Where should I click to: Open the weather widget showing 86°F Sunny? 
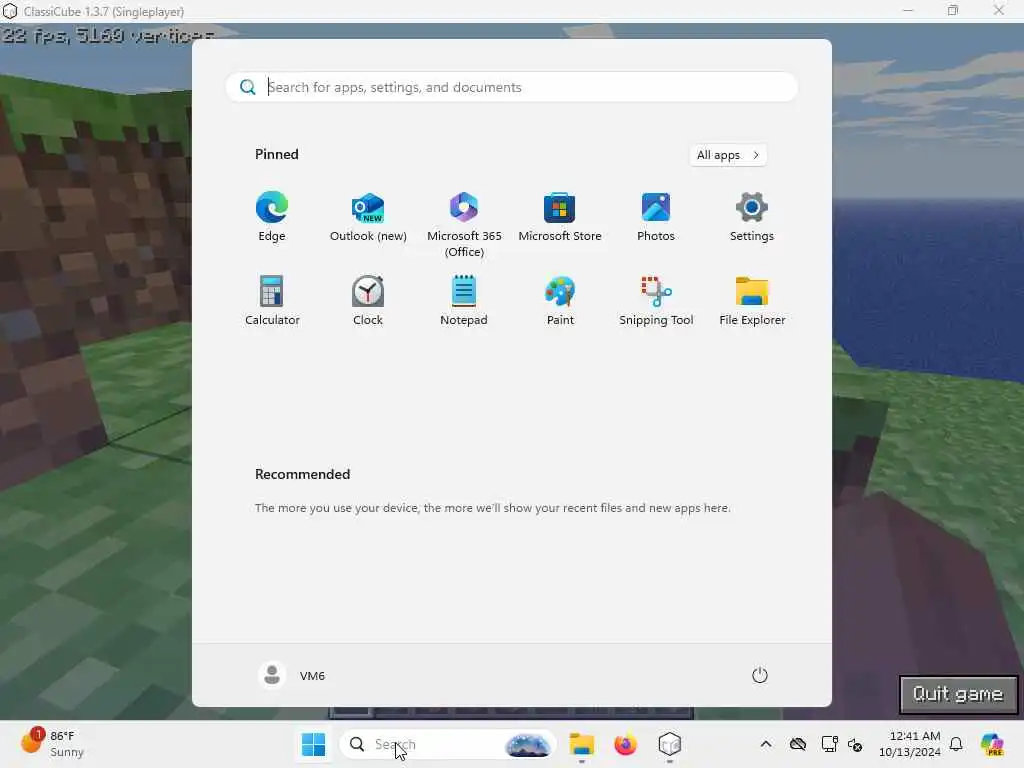(x=52, y=743)
